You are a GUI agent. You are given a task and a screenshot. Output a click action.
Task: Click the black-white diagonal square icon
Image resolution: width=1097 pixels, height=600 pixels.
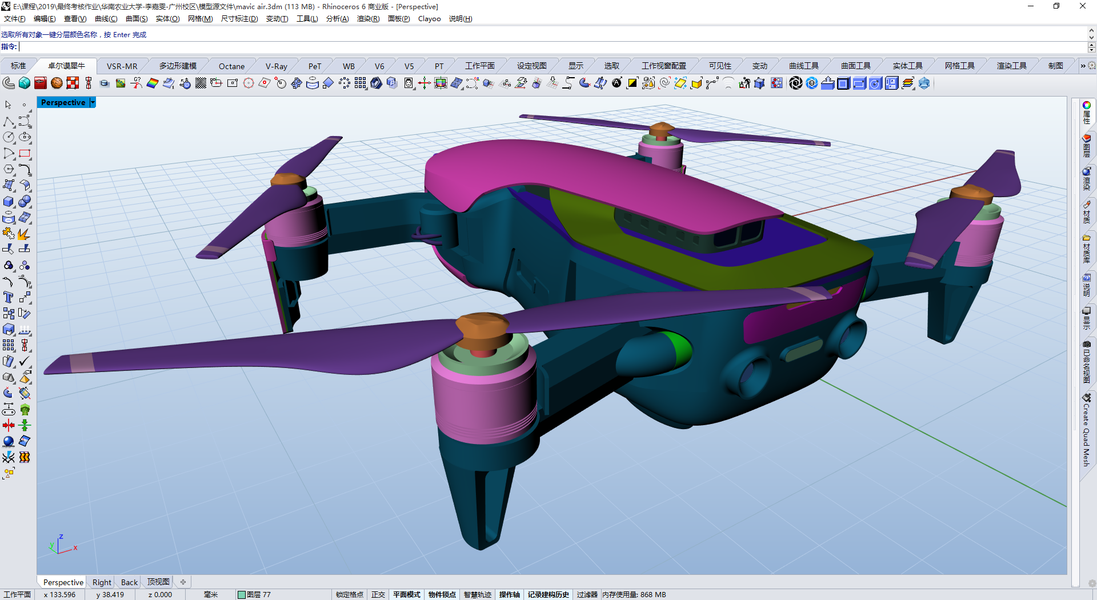coord(632,83)
